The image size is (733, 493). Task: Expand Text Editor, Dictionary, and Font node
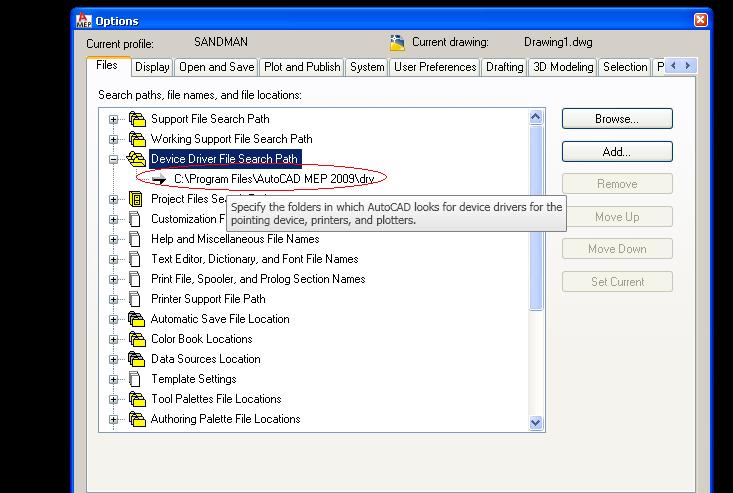click(113, 259)
